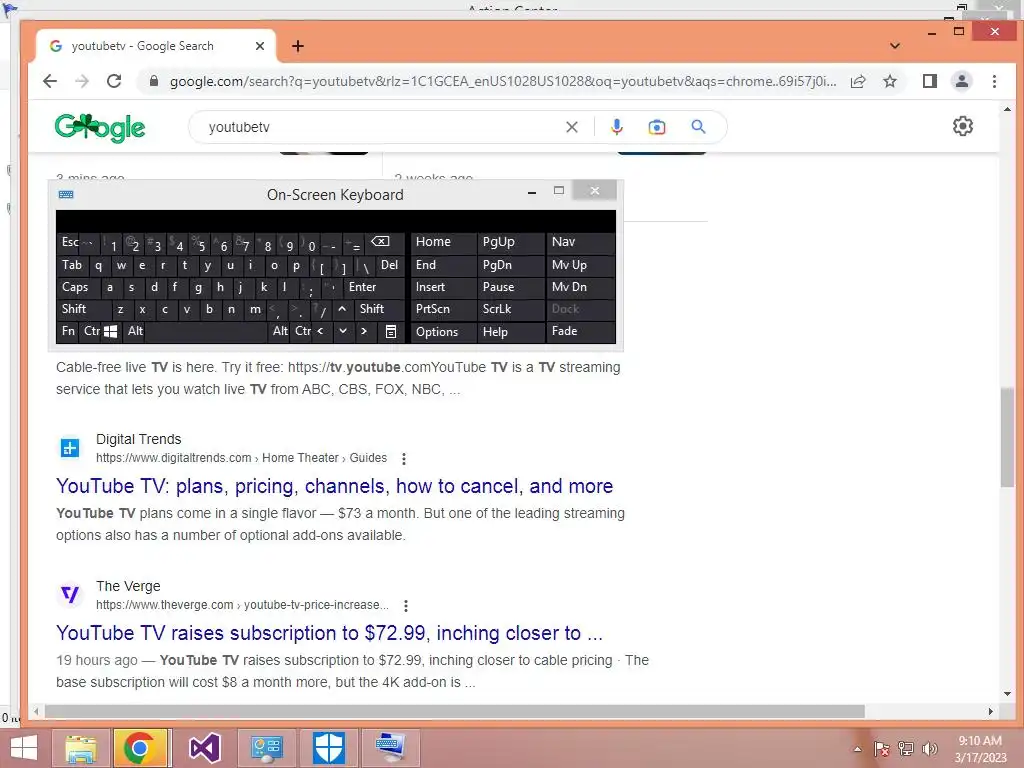
Task: Open YouTube TV raises subscription to $72.99 link
Action: (329, 633)
